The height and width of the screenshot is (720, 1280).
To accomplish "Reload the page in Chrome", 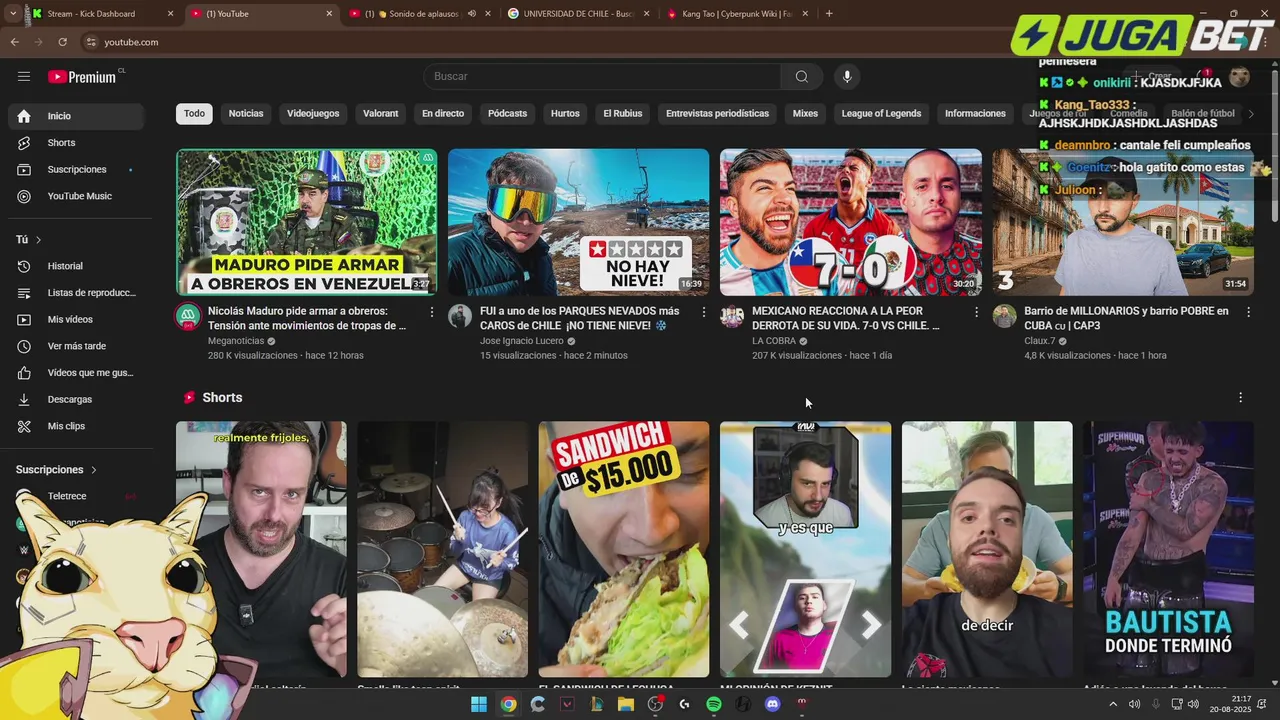I will pos(62,42).
